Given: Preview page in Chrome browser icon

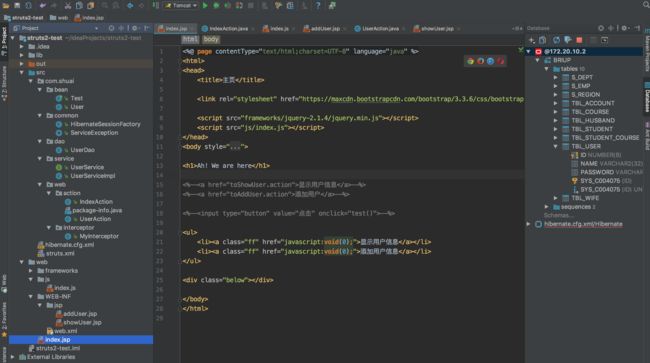Looking at the screenshot, I should (471, 61).
